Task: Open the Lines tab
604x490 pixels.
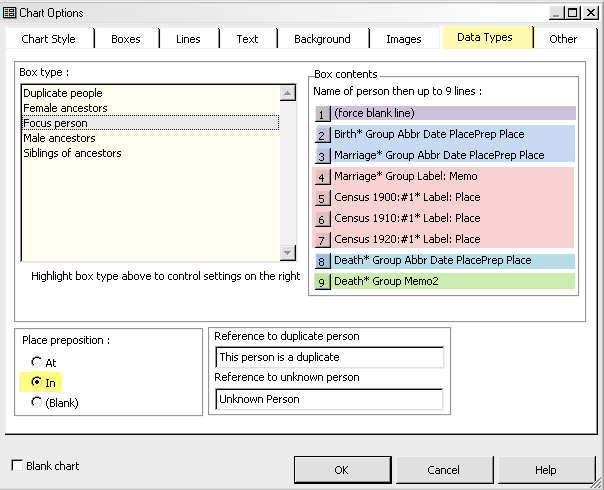Action: click(x=188, y=39)
